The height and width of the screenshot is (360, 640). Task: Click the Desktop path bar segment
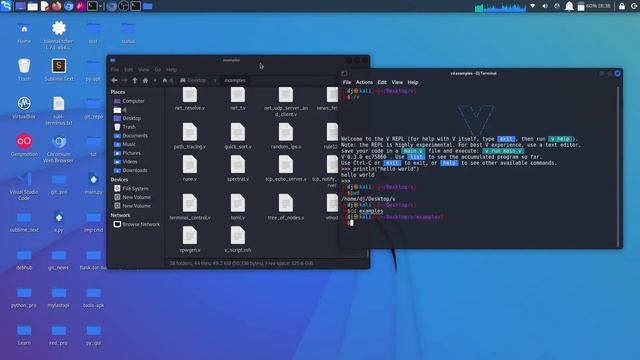click(x=193, y=80)
